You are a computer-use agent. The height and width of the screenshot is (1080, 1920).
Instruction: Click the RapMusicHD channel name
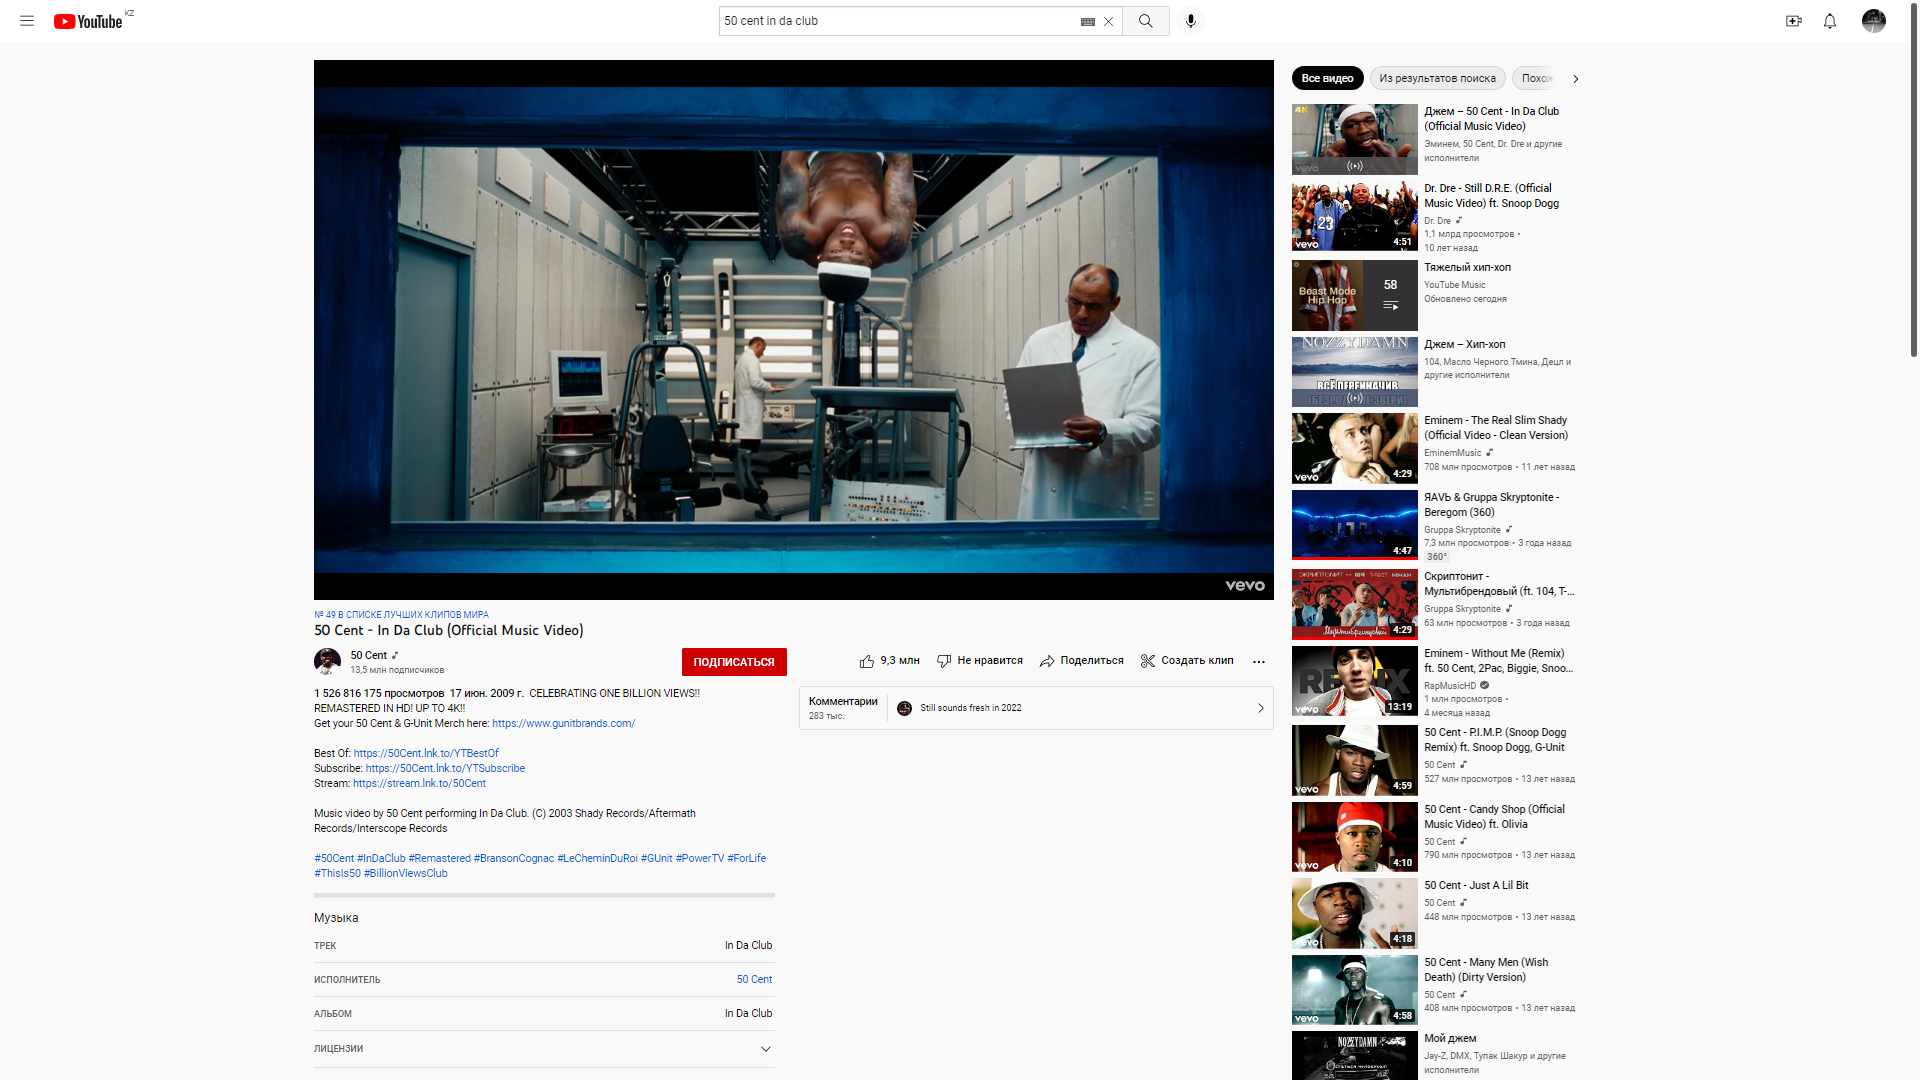pyautogui.click(x=1450, y=686)
